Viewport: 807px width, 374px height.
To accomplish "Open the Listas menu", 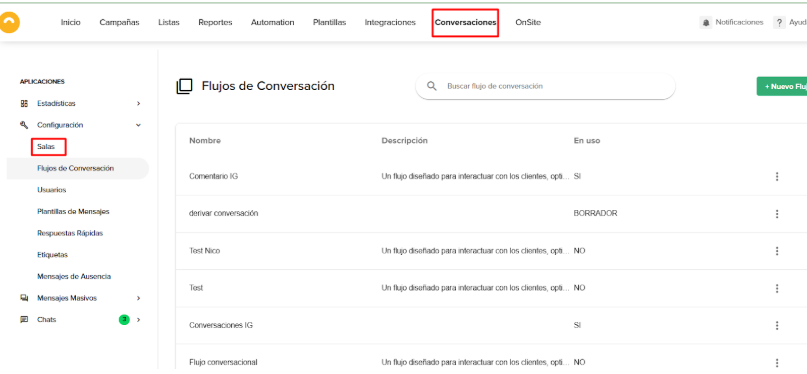I will (x=169, y=23).
